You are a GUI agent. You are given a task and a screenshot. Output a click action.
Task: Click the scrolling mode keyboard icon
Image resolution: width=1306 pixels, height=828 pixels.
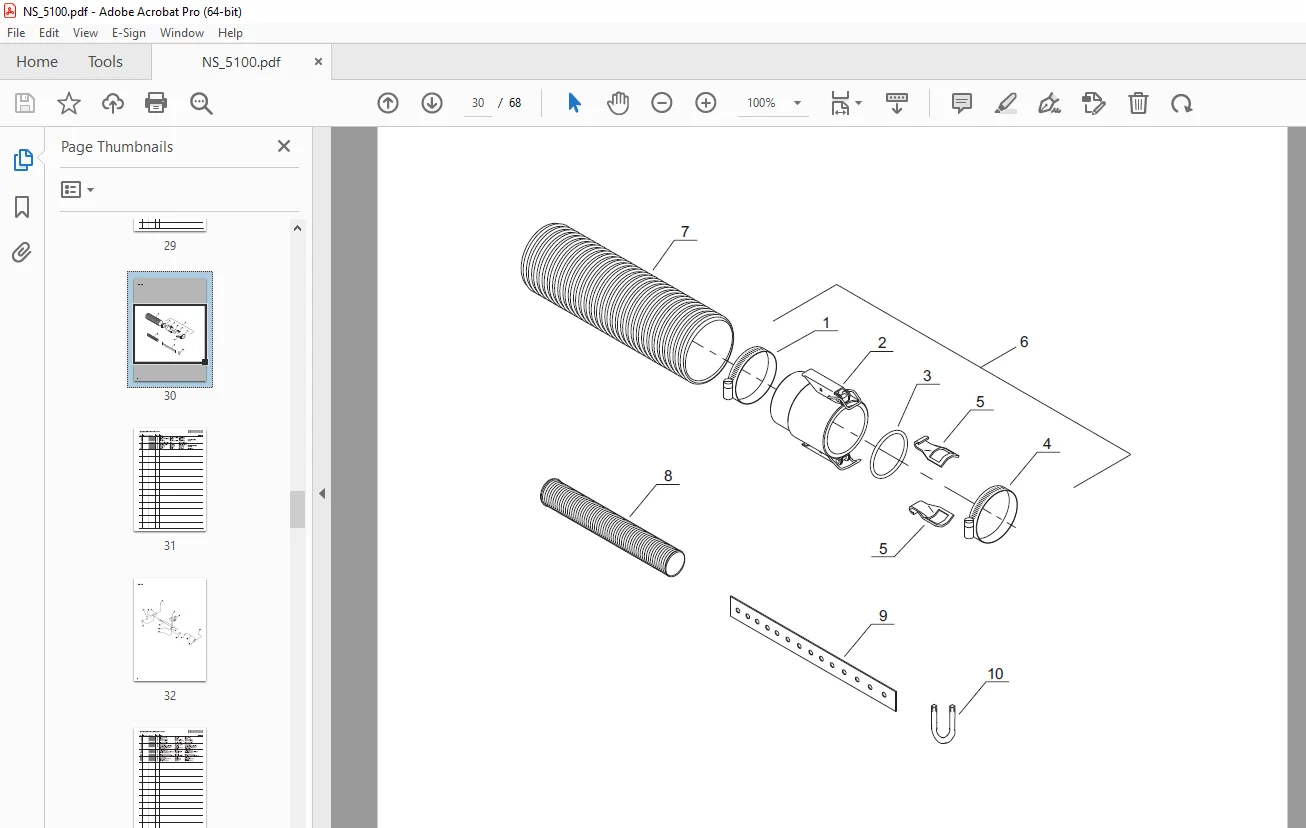pyautogui.click(x=897, y=103)
